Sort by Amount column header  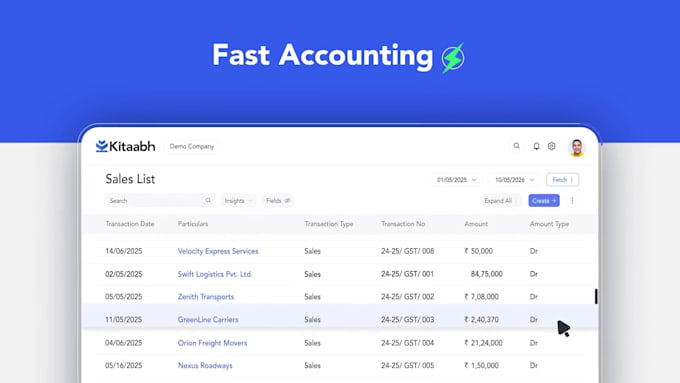coord(476,224)
